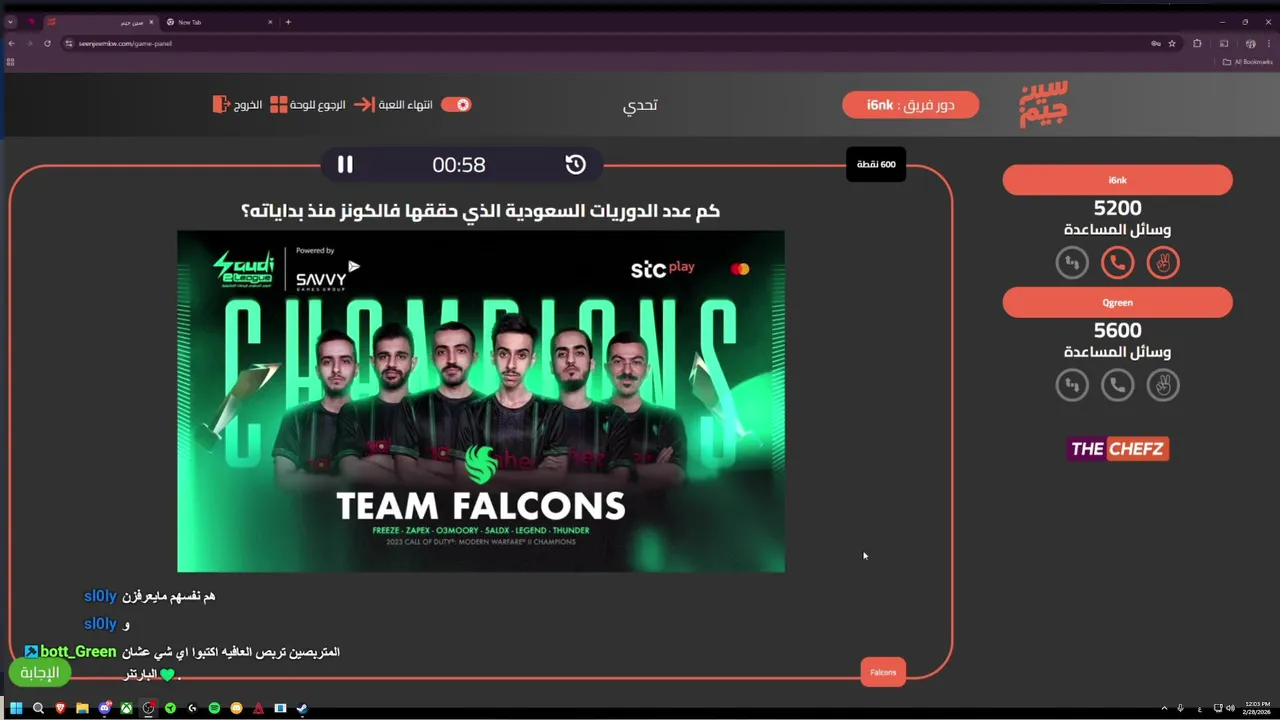This screenshot has height=720, width=1280.
Task: Open the Windows Start menu
Action: [16, 708]
